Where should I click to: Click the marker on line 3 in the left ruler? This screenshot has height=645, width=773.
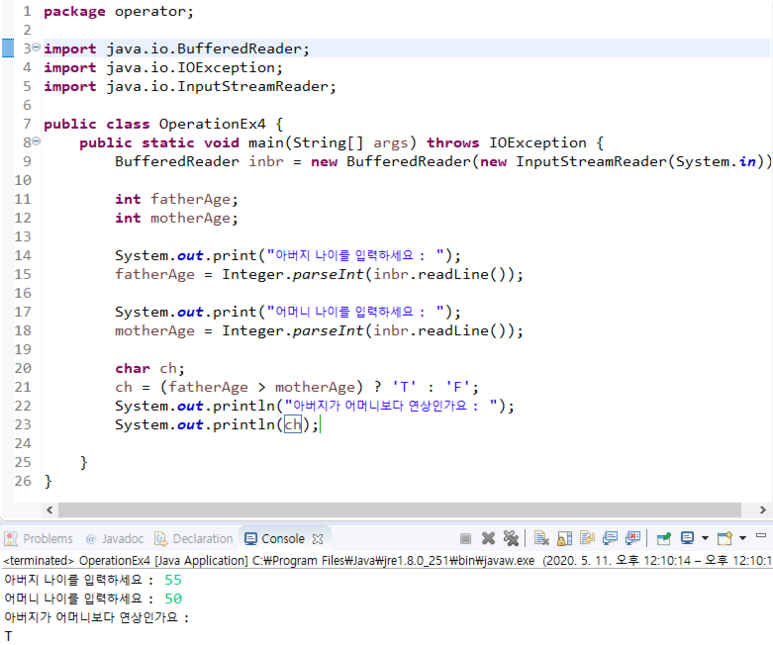[x=8, y=48]
